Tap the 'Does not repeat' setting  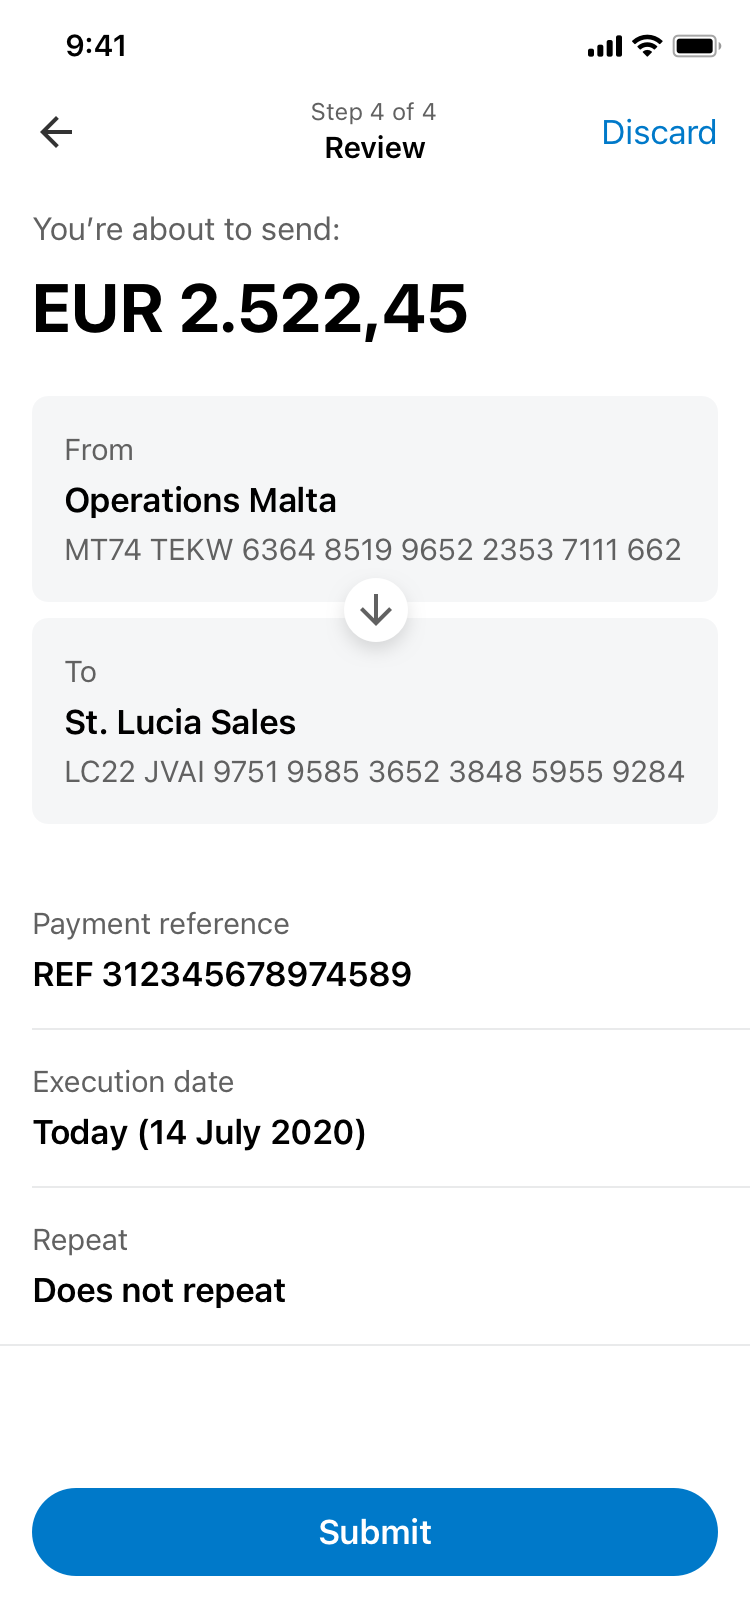[159, 1290]
